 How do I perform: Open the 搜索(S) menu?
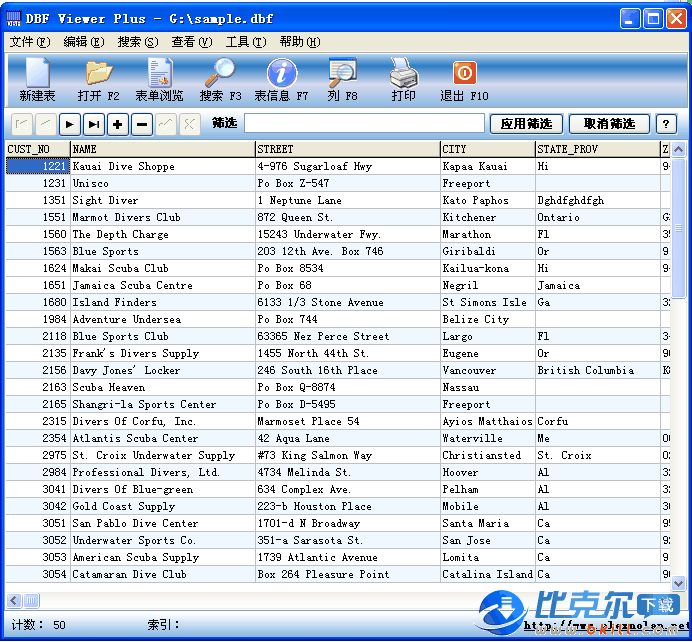(138, 42)
